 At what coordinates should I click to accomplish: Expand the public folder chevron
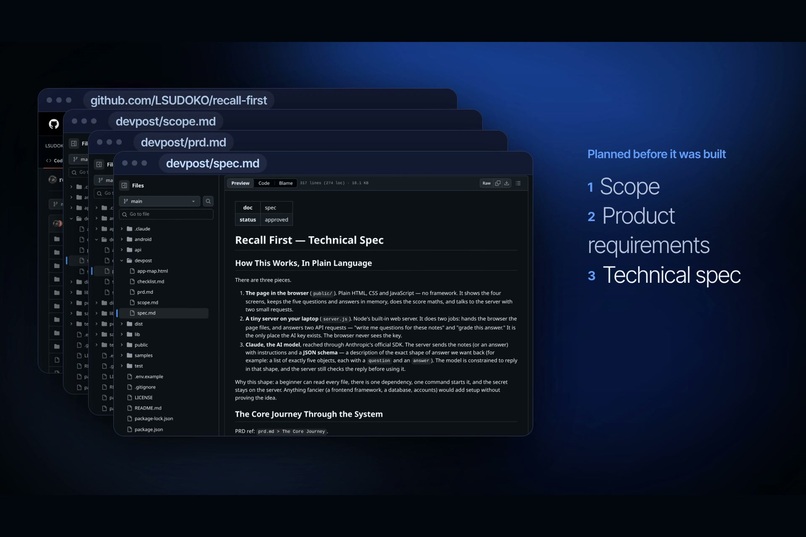pos(122,345)
